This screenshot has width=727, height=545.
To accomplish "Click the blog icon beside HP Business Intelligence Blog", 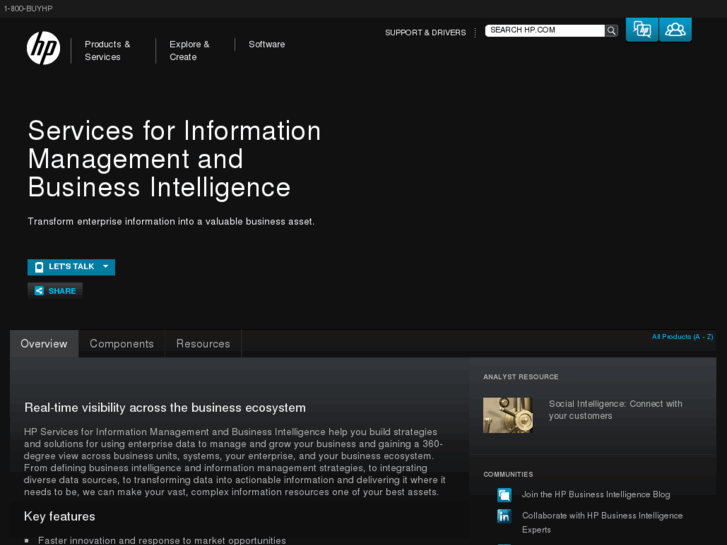I will (x=504, y=495).
